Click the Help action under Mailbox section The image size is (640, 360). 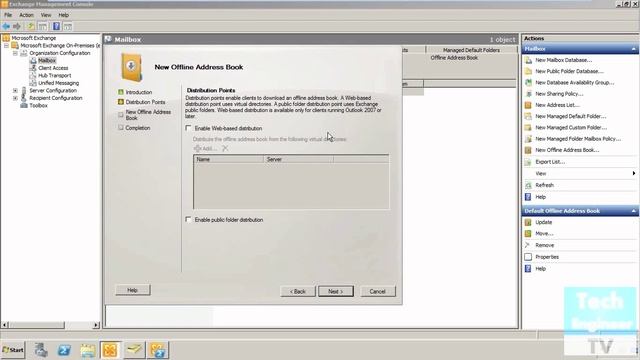540,197
